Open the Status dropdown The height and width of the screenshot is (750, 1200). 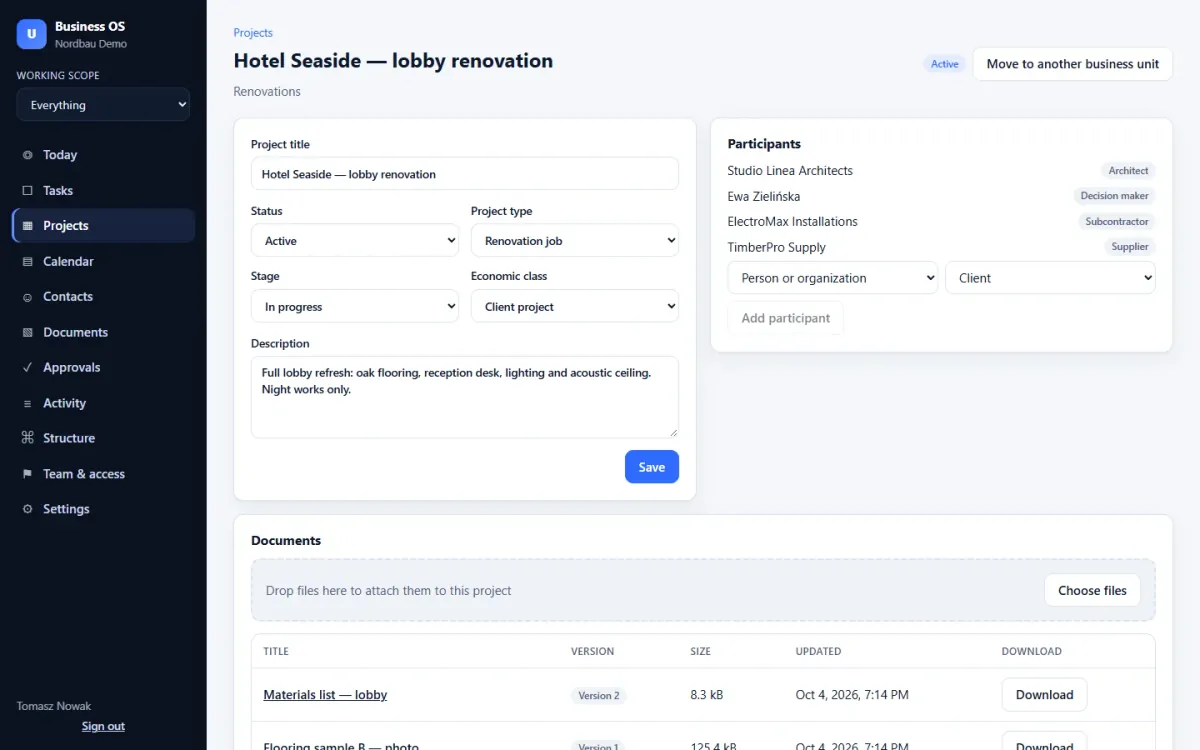[355, 241]
